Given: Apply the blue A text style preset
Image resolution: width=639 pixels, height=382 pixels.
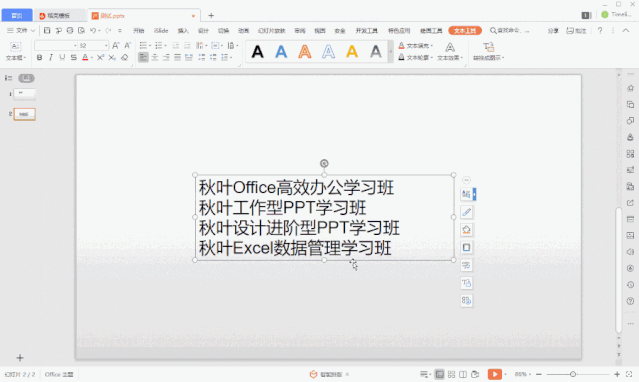Looking at the screenshot, I should [281, 52].
